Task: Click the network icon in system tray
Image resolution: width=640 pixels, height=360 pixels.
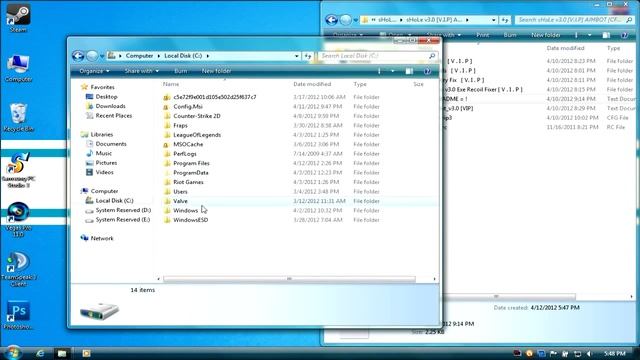Action: [x=577, y=353]
